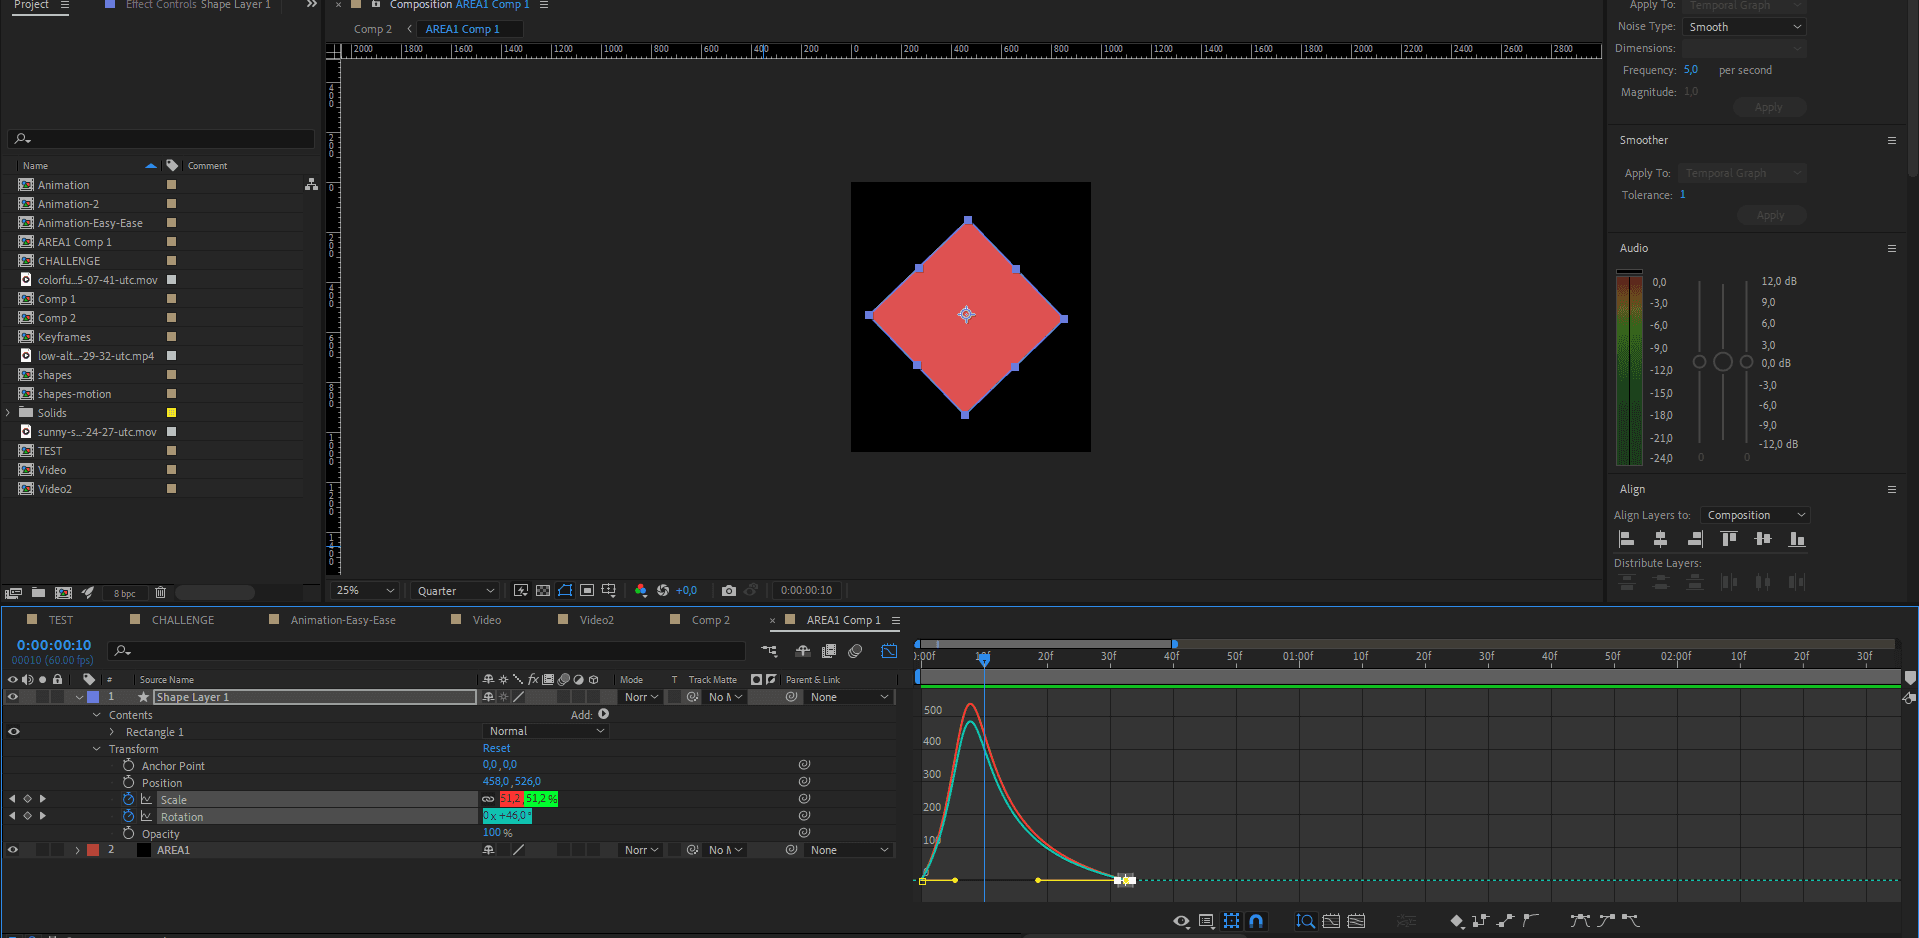This screenshot has height=938, width=1919.
Task: Toggle transform box for selected keys
Action: click(x=1232, y=921)
